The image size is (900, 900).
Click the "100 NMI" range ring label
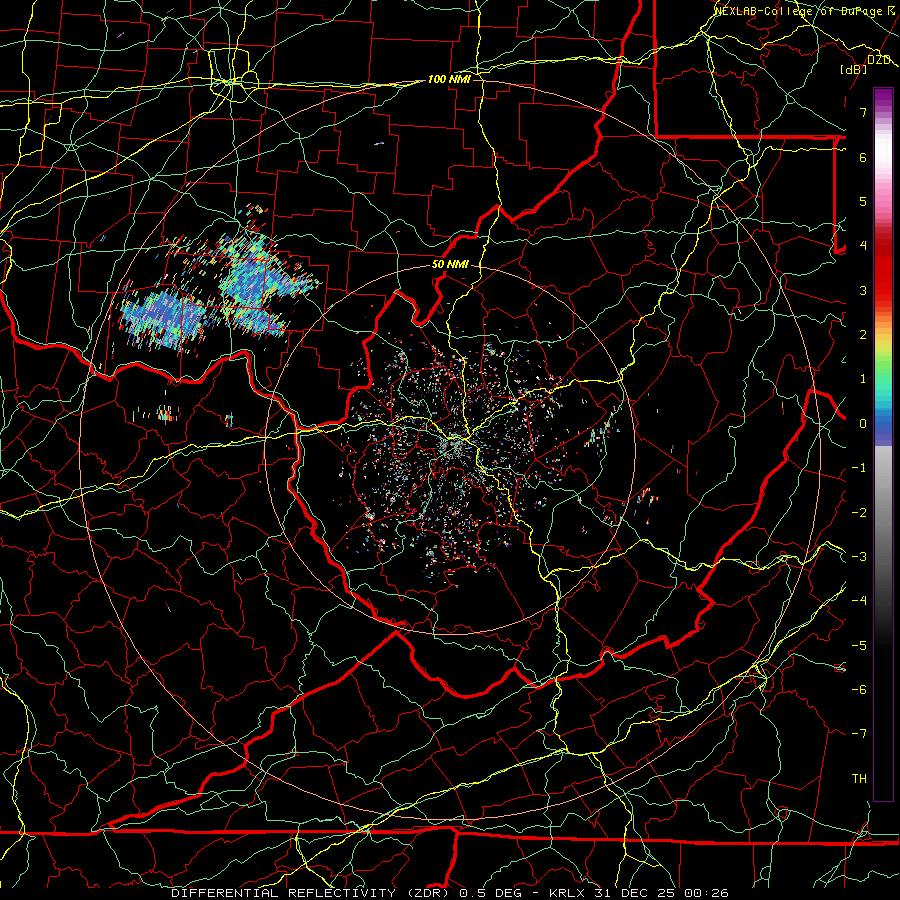[449, 79]
